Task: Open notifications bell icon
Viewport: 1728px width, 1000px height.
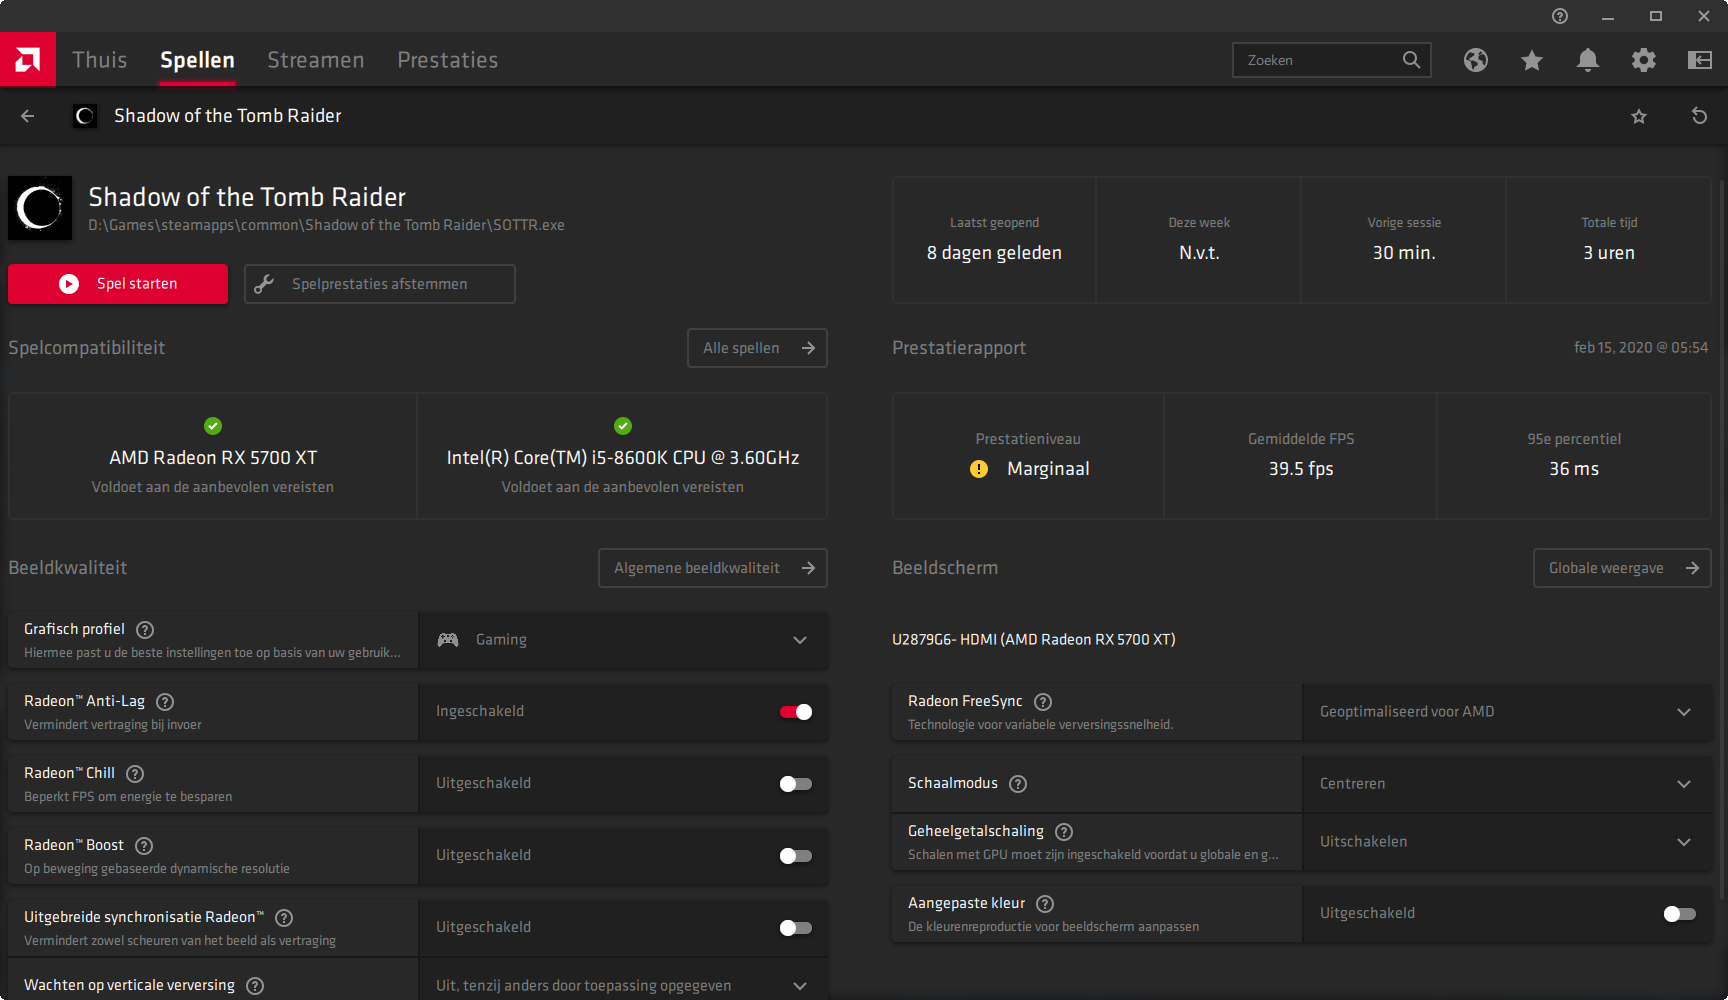Action: coord(1588,60)
